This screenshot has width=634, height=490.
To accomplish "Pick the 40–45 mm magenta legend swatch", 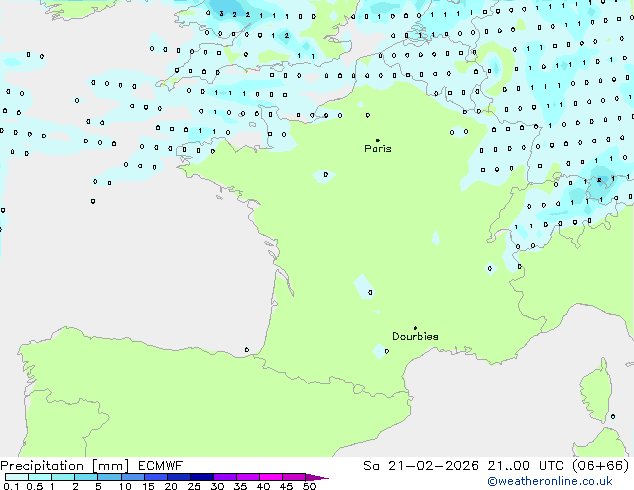I will click(x=271, y=477).
